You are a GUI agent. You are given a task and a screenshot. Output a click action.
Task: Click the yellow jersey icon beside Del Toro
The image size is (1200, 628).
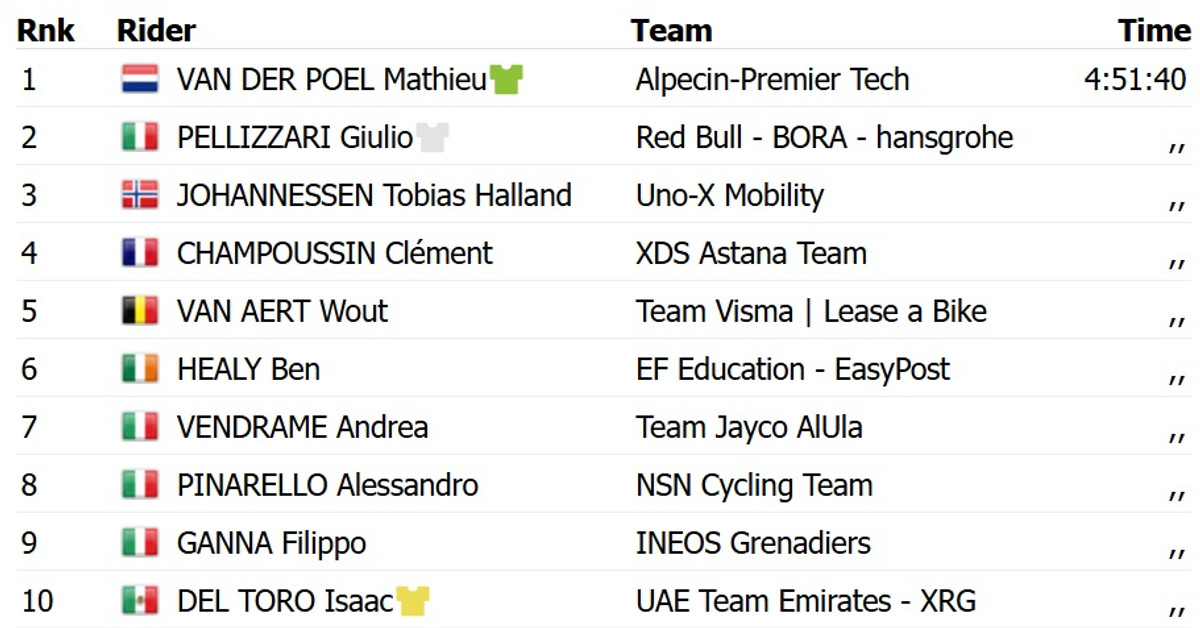pyautogui.click(x=412, y=601)
